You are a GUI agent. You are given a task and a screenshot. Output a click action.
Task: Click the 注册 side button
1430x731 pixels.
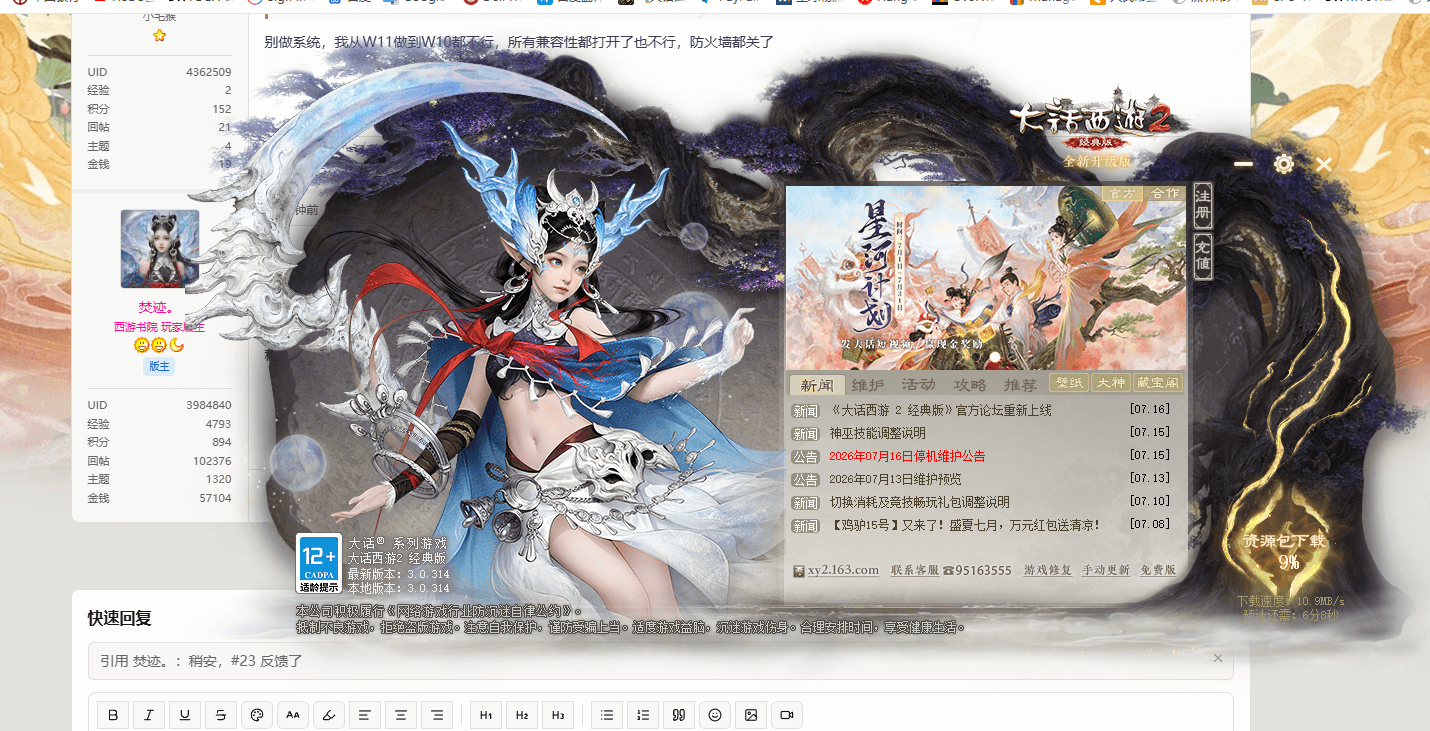coord(1203,205)
